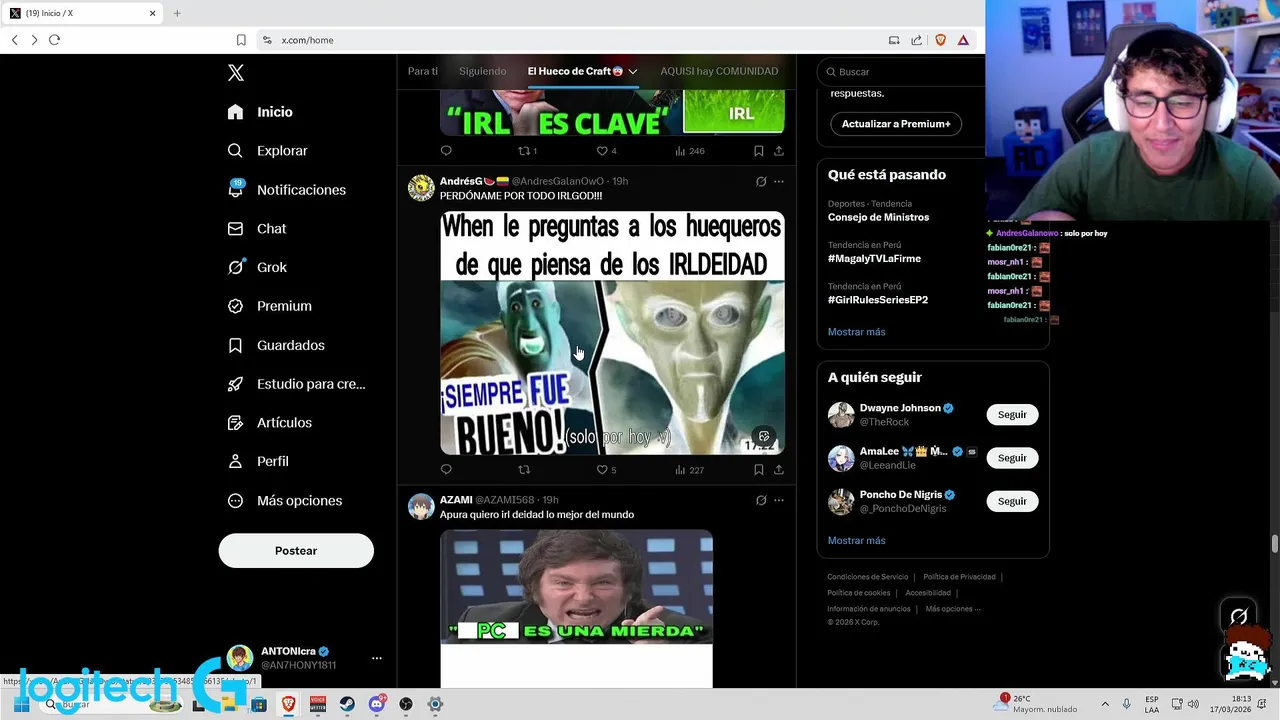Like the post with 4 likes

[x=606, y=151]
